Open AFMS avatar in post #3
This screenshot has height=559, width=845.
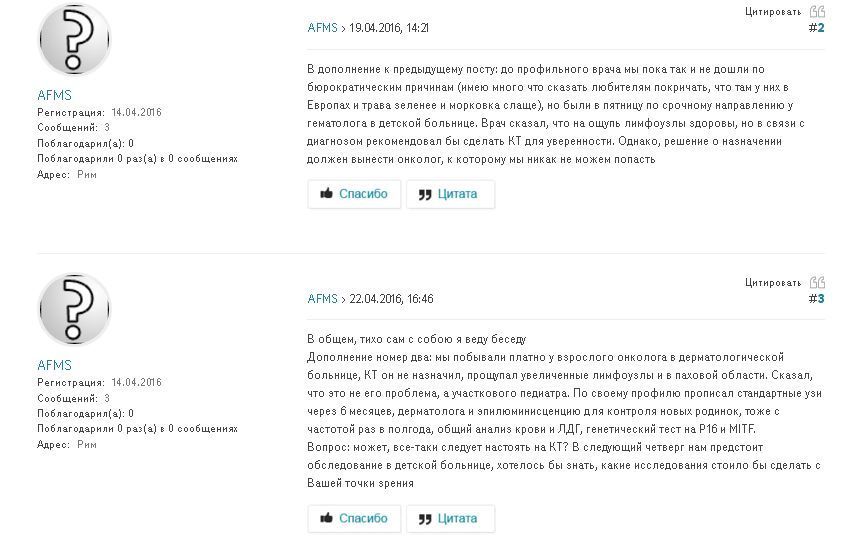(74, 309)
